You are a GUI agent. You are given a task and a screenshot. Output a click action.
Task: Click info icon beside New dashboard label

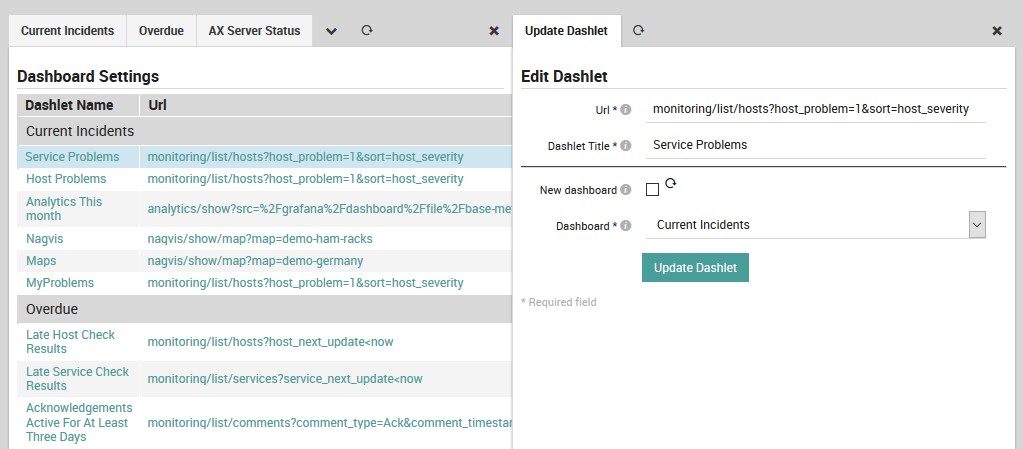click(x=626, y=189)
